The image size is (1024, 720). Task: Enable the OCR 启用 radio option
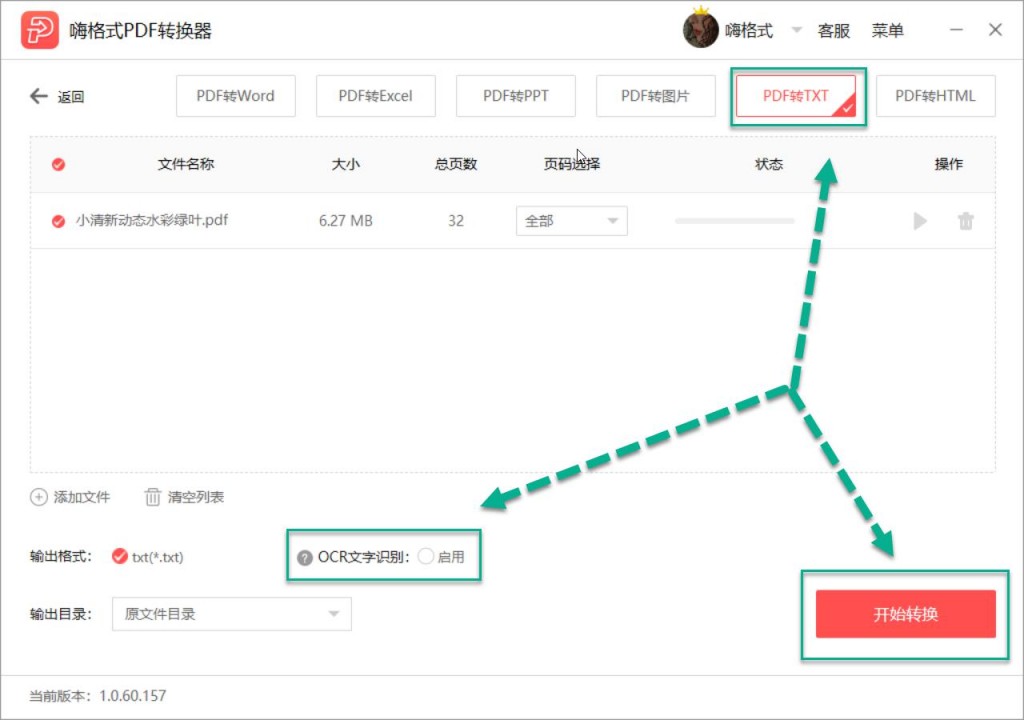coord(426,556)
